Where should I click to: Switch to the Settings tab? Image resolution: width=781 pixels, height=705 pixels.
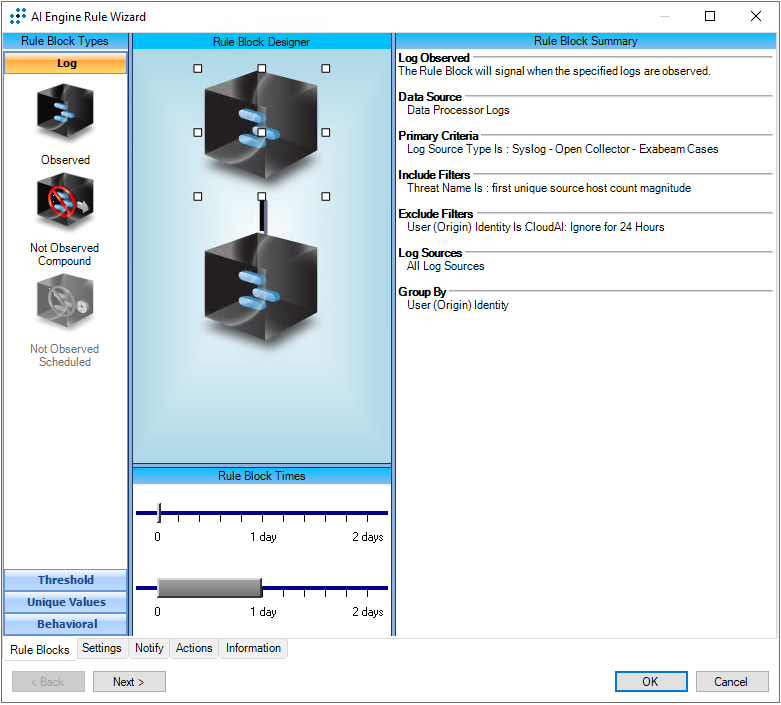[x=102, y=648]
